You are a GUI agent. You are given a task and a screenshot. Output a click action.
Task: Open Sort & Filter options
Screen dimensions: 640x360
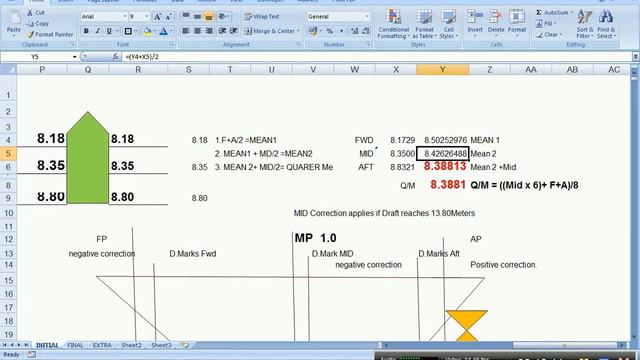[585, 24]
